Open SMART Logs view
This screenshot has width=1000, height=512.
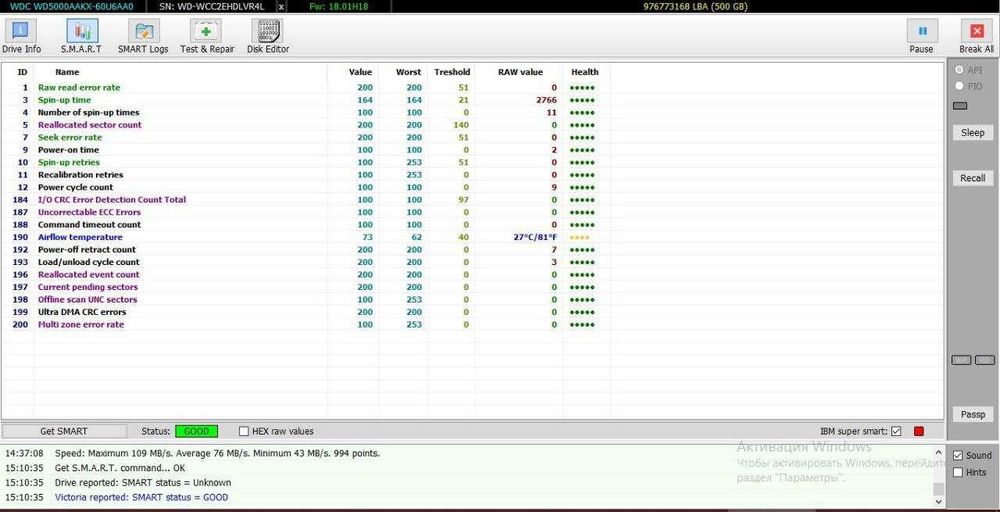143,36
